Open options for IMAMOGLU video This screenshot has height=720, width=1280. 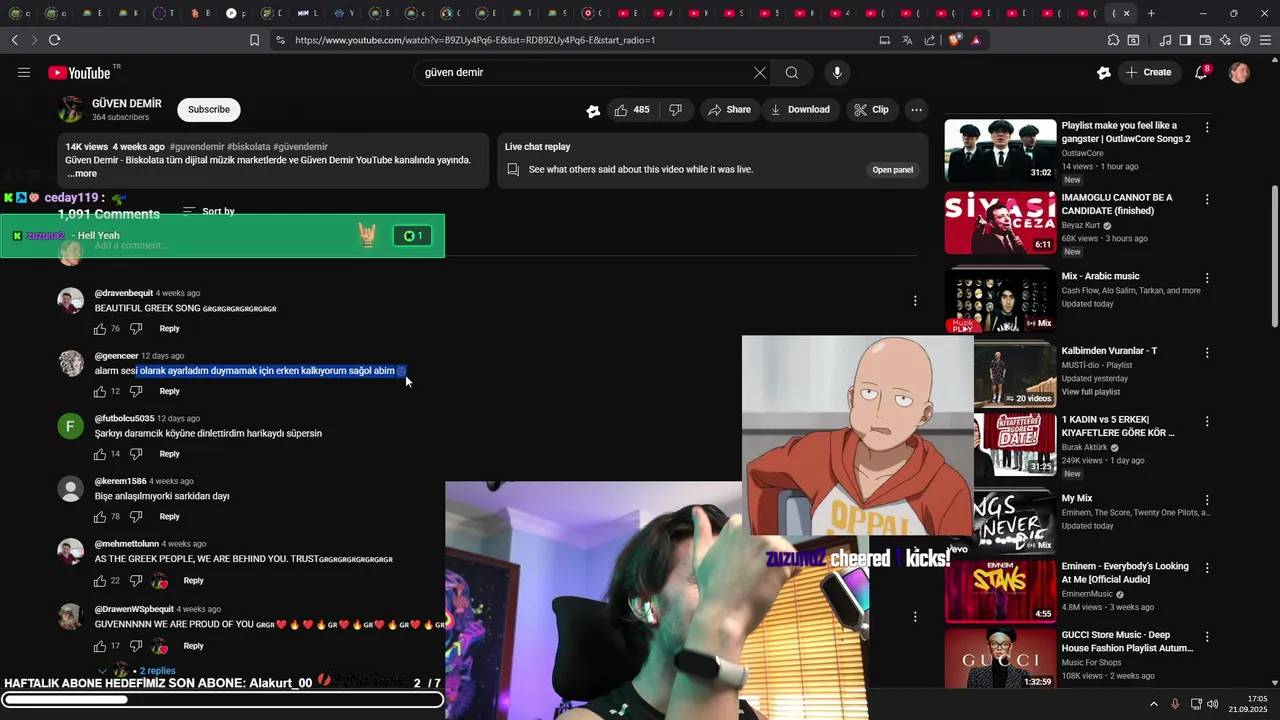tap(1207, 200)
